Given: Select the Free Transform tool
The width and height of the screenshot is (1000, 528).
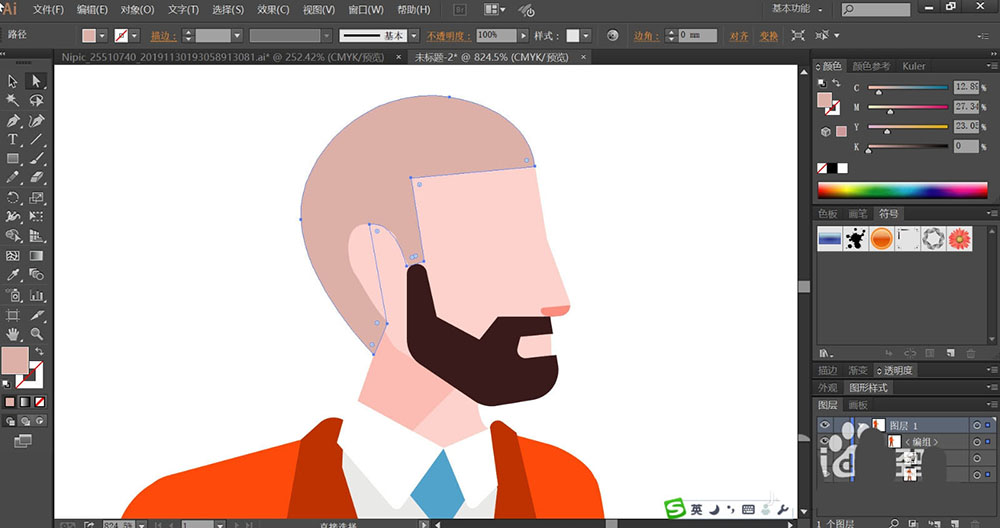Looking at the screenshot, I should tap(36, 217).
